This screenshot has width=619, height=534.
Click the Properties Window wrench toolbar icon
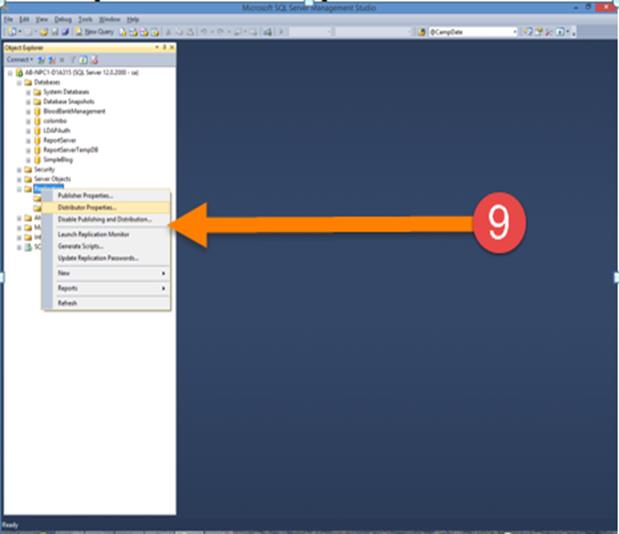549,32
